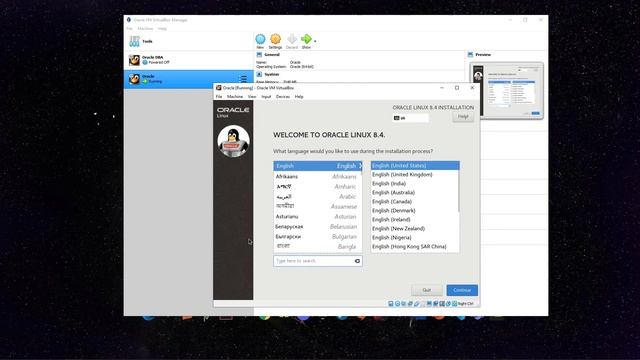The width and height of the screenshot is (640, 360).
Task: Open File menu in VirtualBox Manager window
Action: coord(129,29)
